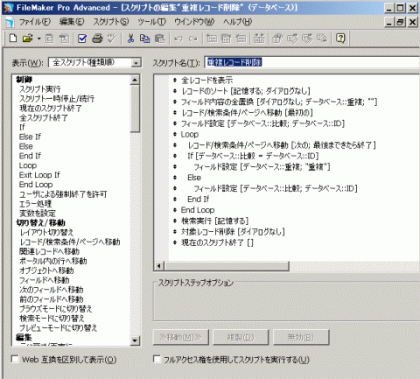Open the ヘルプ(H) menu
Viewport: 420px width, 379px height.
tap(238, 22)
